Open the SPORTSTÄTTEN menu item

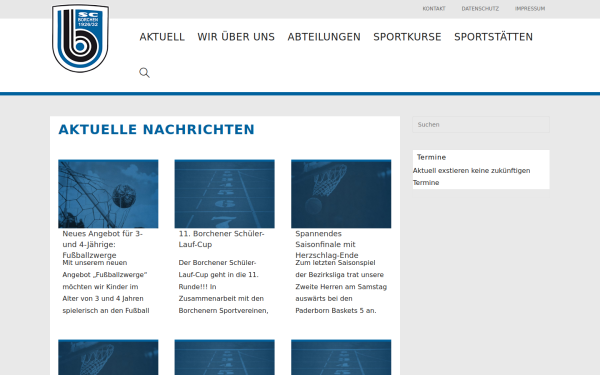point(493,37)
